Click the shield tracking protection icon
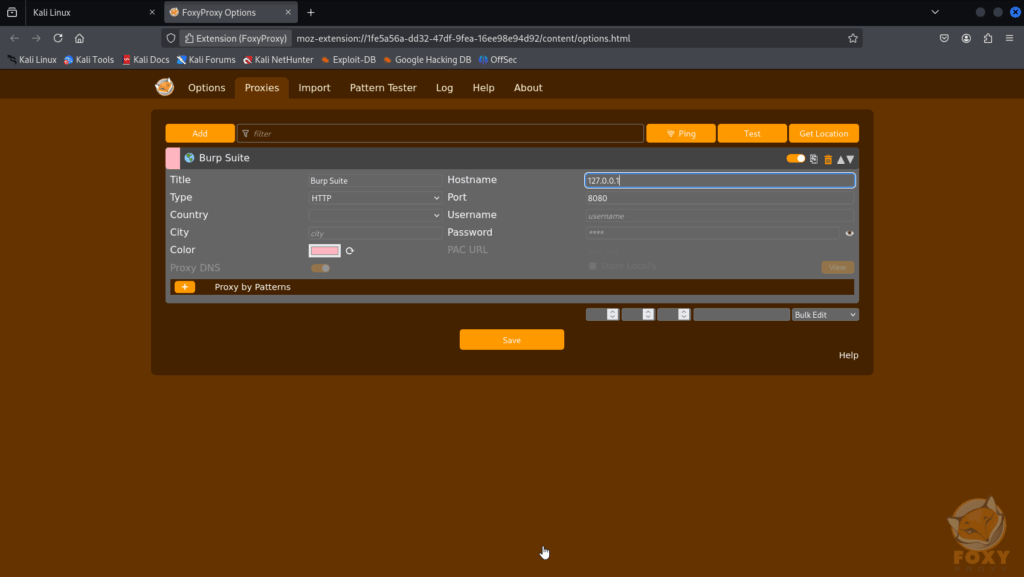The image size is (1024, 577). pos(171,39)
